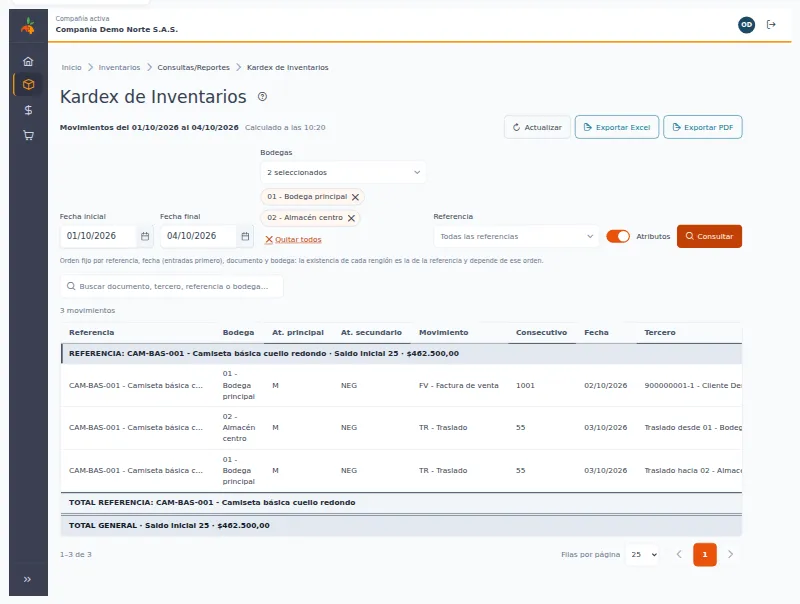
Task: Sort by Tercero column header
Action: click(660, 333)
